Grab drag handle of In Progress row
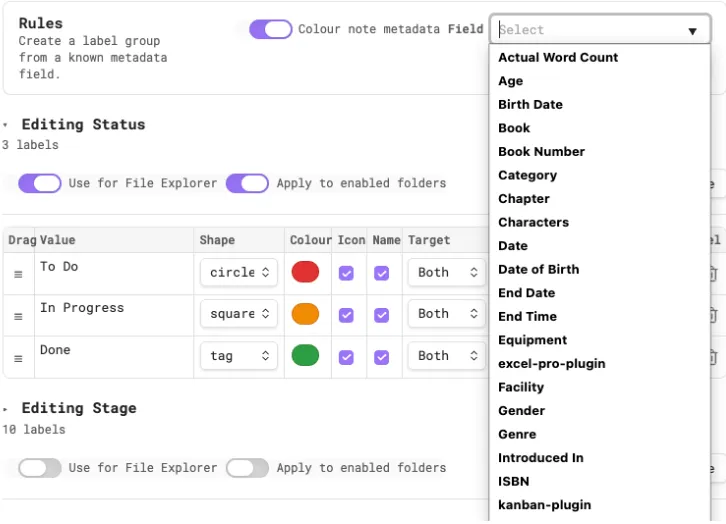Image resolution: width=726 pixels, height=524 pixels. [18, 317]
